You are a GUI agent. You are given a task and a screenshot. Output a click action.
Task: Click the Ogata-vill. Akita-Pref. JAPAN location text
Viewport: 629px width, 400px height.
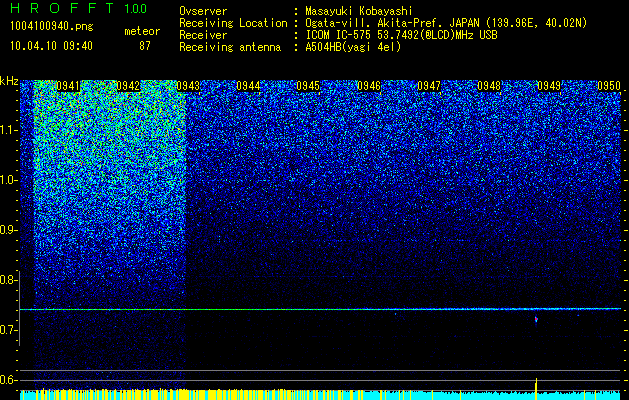tap(446, 23)
